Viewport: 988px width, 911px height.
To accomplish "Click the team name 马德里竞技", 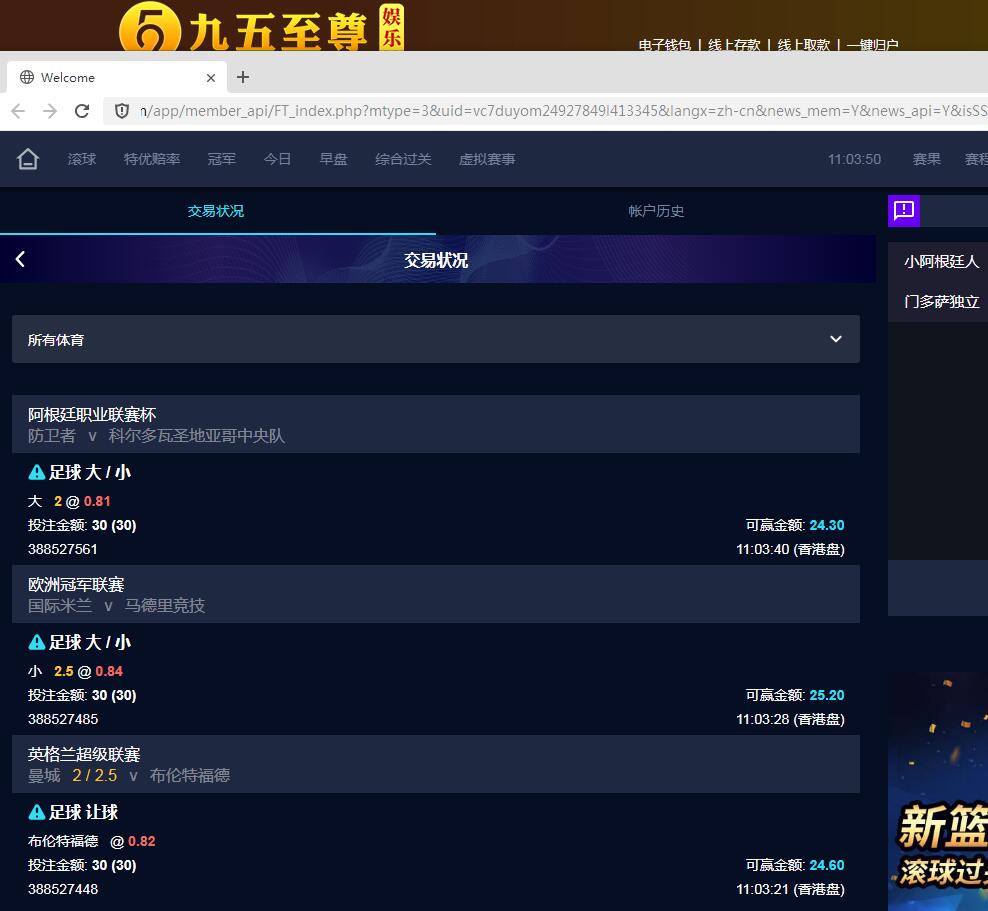I will 164,606.
